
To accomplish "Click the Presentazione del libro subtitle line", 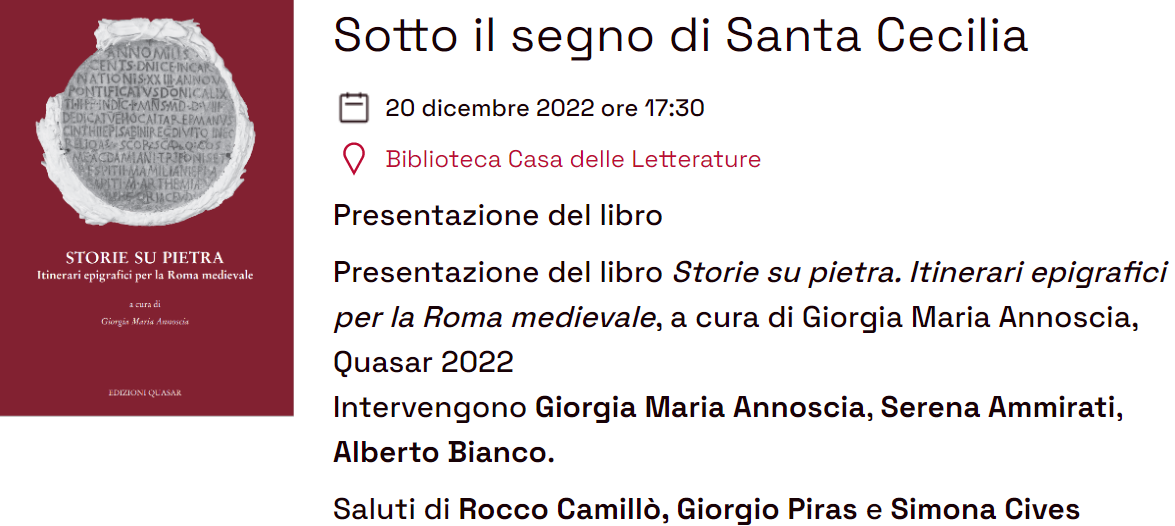I will [x=498, y=217].
